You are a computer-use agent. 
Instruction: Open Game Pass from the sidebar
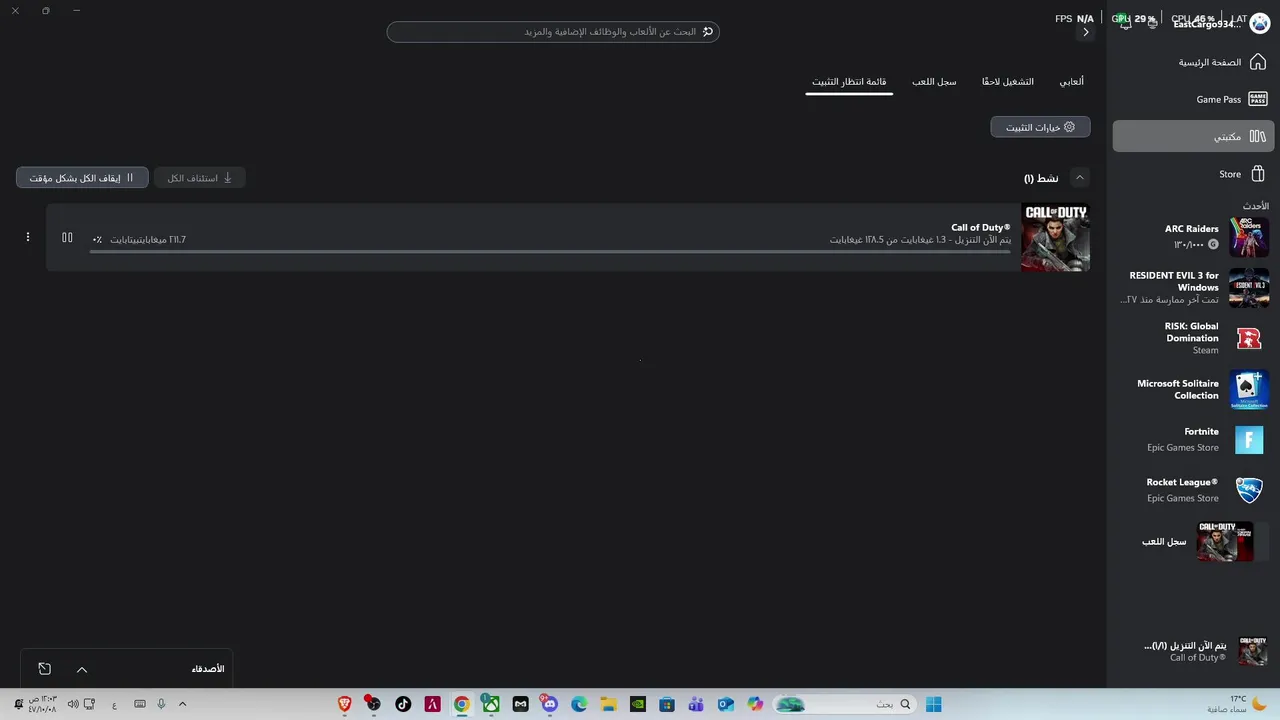pos(1193,99)
